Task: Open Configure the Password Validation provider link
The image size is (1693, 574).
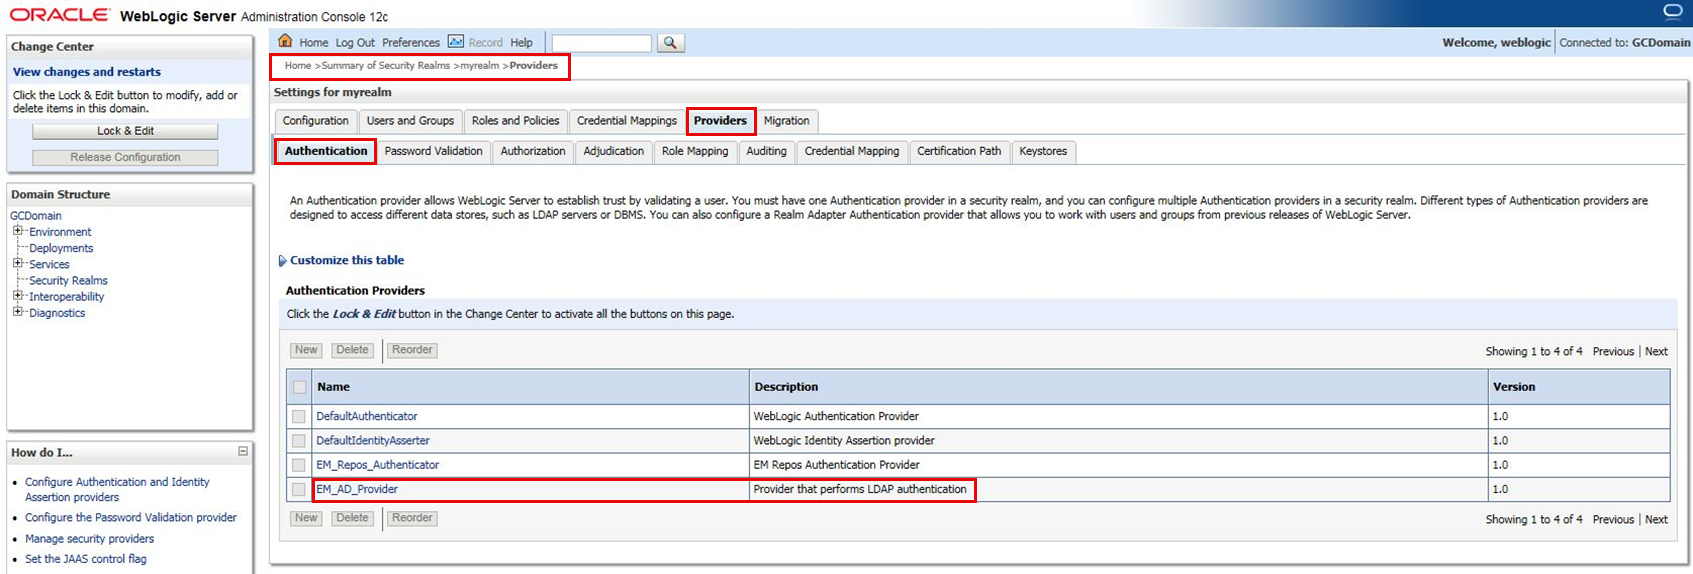Action: point(131,518)
